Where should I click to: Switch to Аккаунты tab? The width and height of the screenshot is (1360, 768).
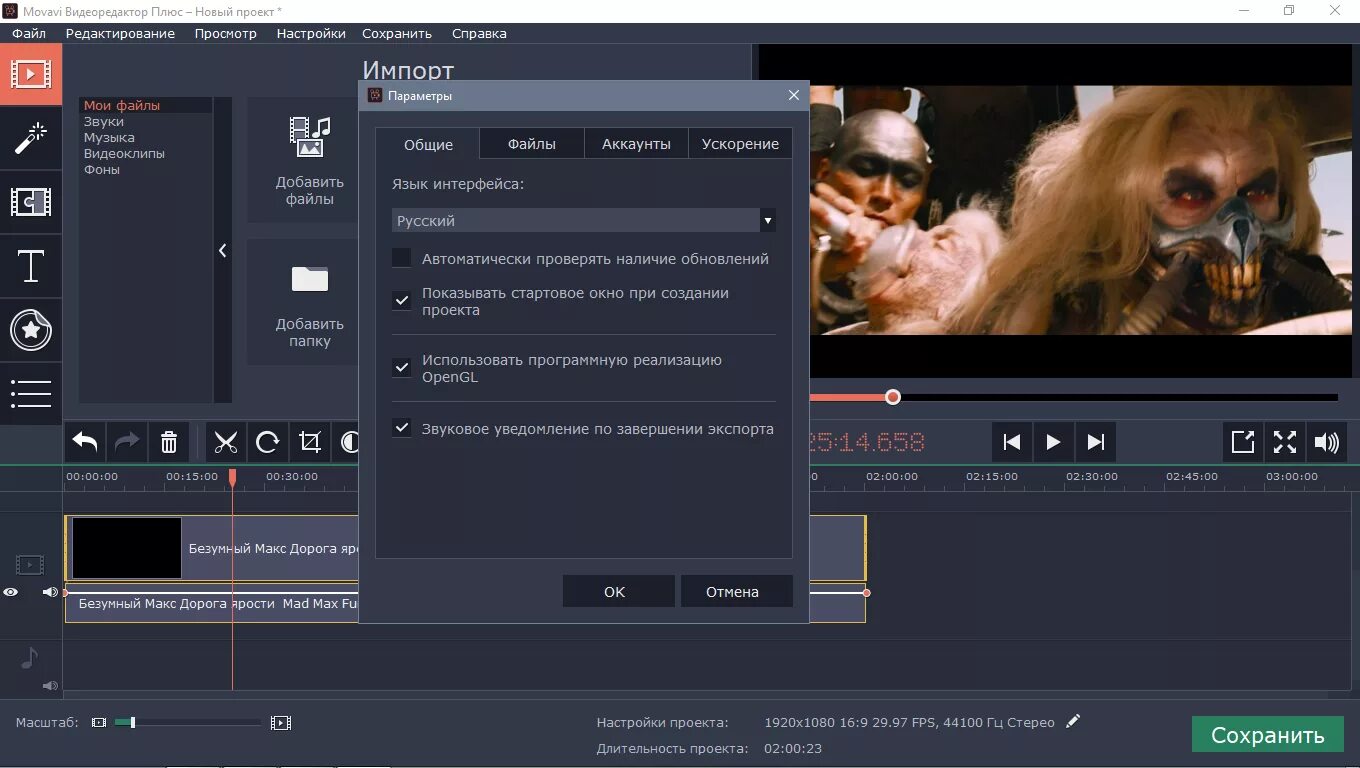[636, 143]
